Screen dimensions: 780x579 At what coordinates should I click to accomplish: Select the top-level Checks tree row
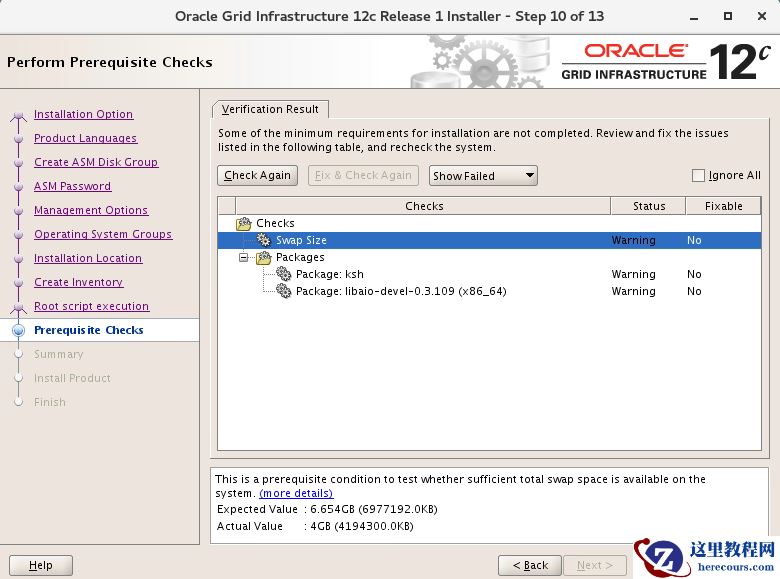(489, 223)
